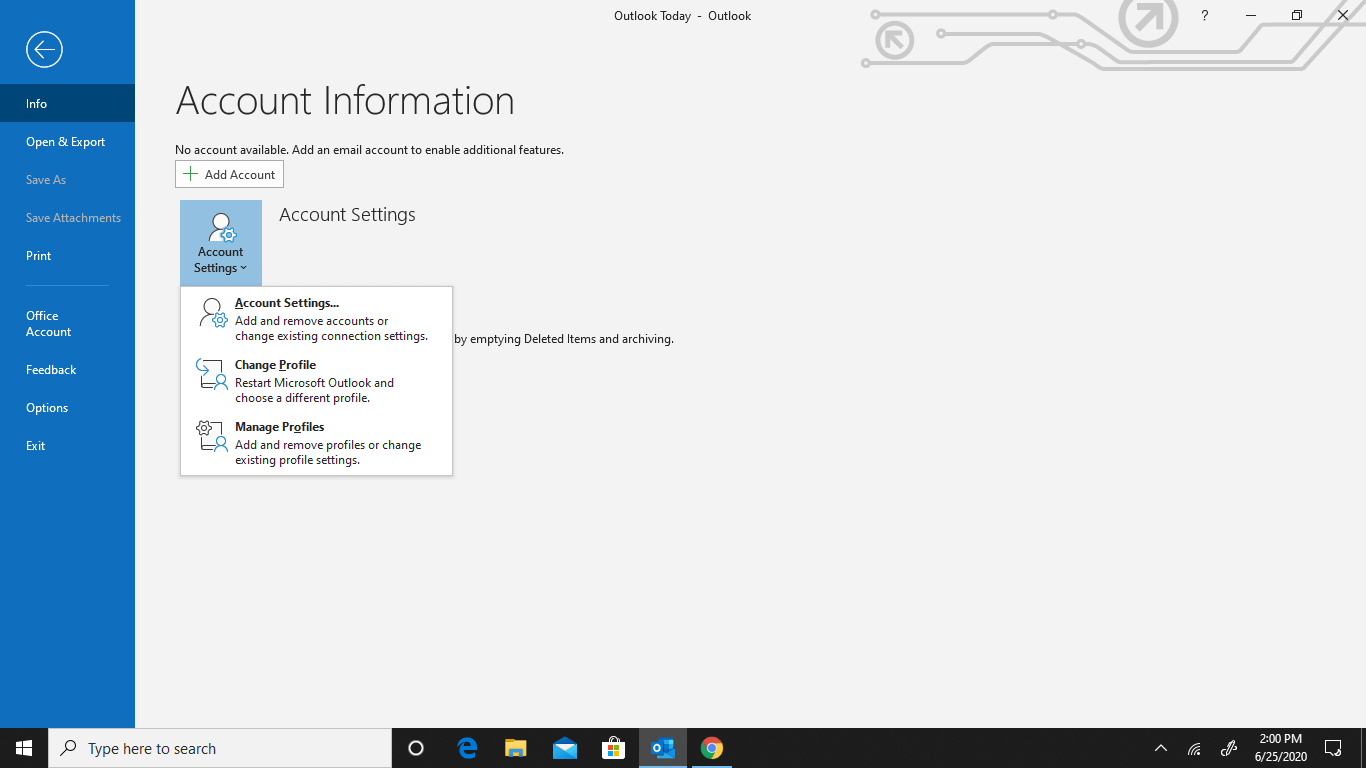Choose Change Profile from the menu
Image resolution: width=1366 pixels, height=768 pixels.
[316, 381]
